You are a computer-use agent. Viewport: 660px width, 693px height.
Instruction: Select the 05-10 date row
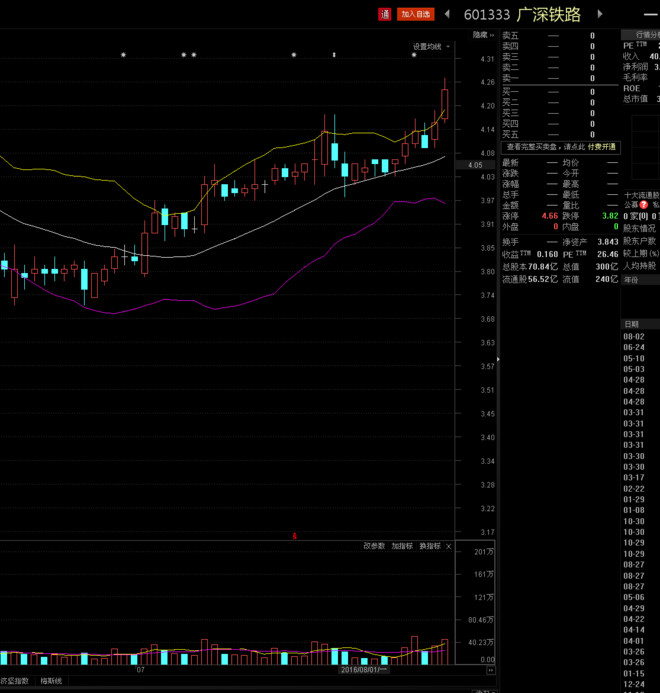coord(634,358)
